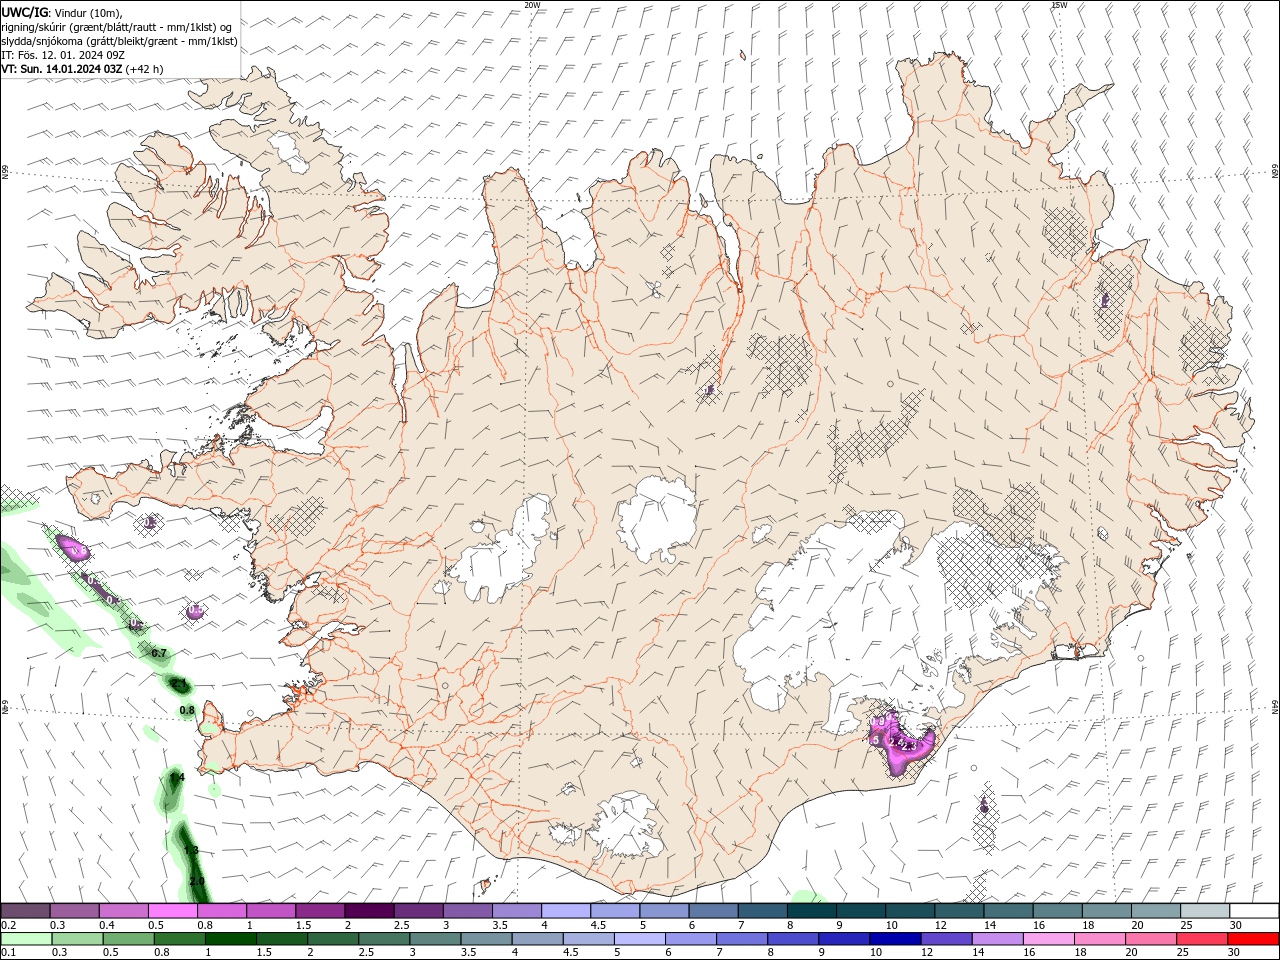Pick the white swatch after 30 in snow scale
1280x960 pixels.
(x=1255, y=911)
